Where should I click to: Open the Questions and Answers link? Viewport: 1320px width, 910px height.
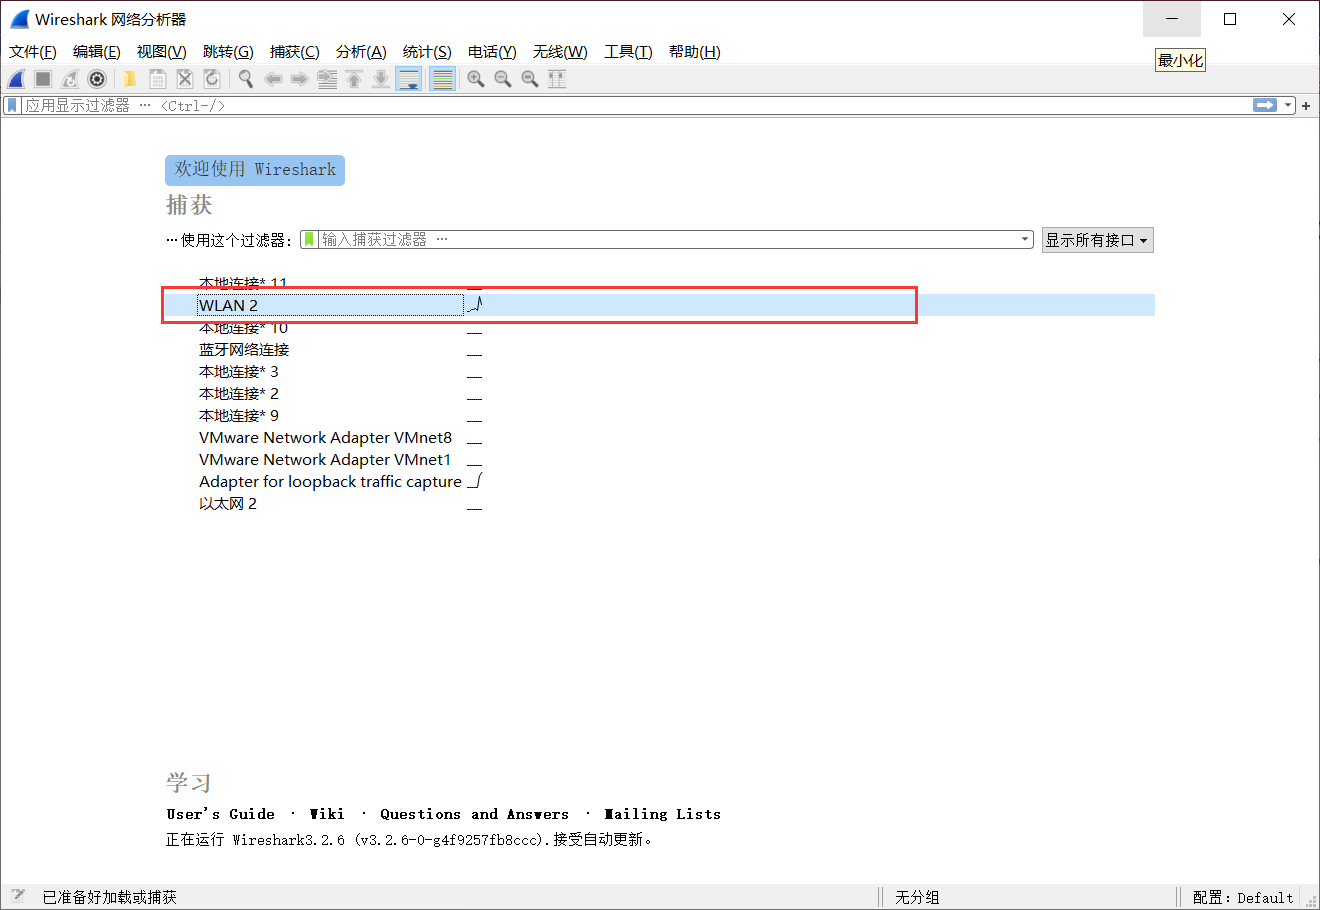pos(474,814)
